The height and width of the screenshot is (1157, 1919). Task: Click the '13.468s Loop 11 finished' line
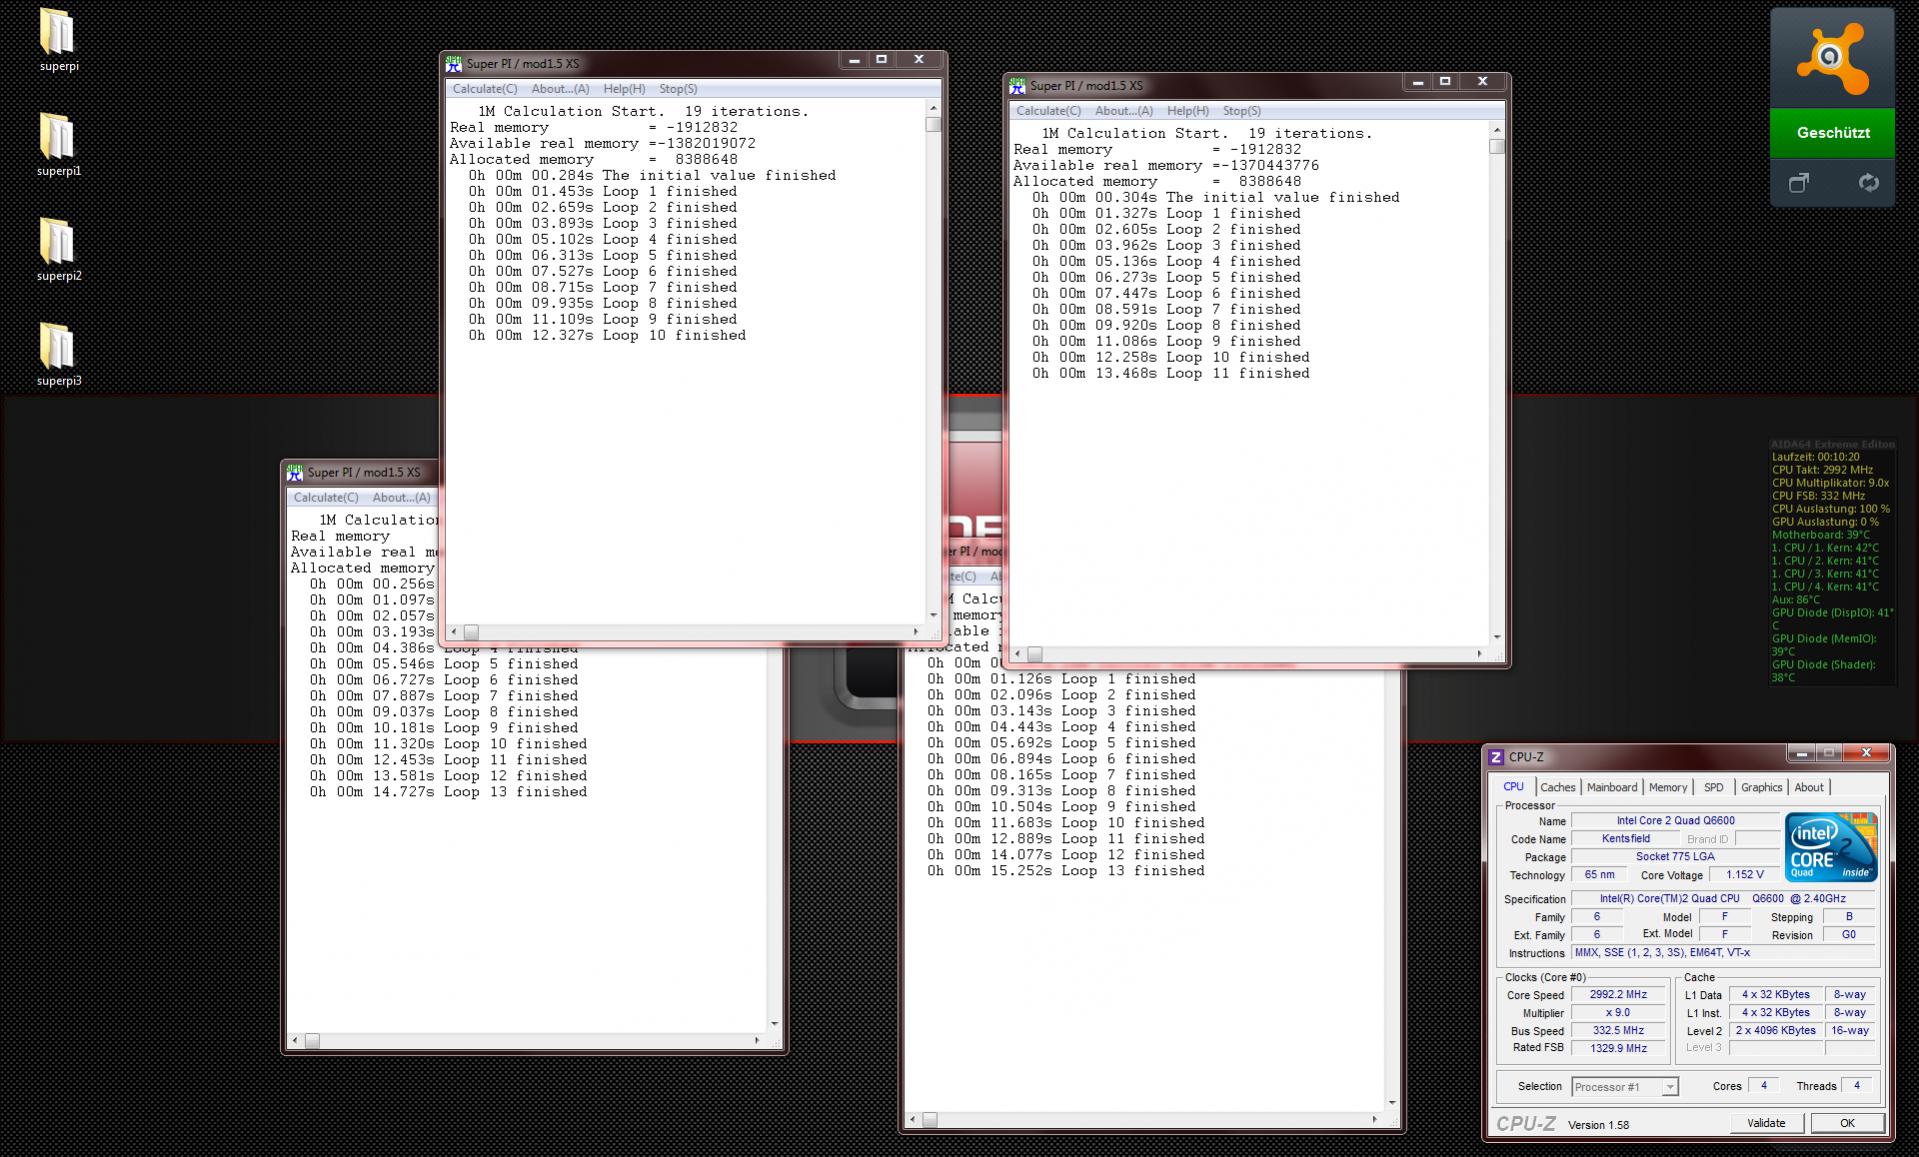(x=1171, y=374)
